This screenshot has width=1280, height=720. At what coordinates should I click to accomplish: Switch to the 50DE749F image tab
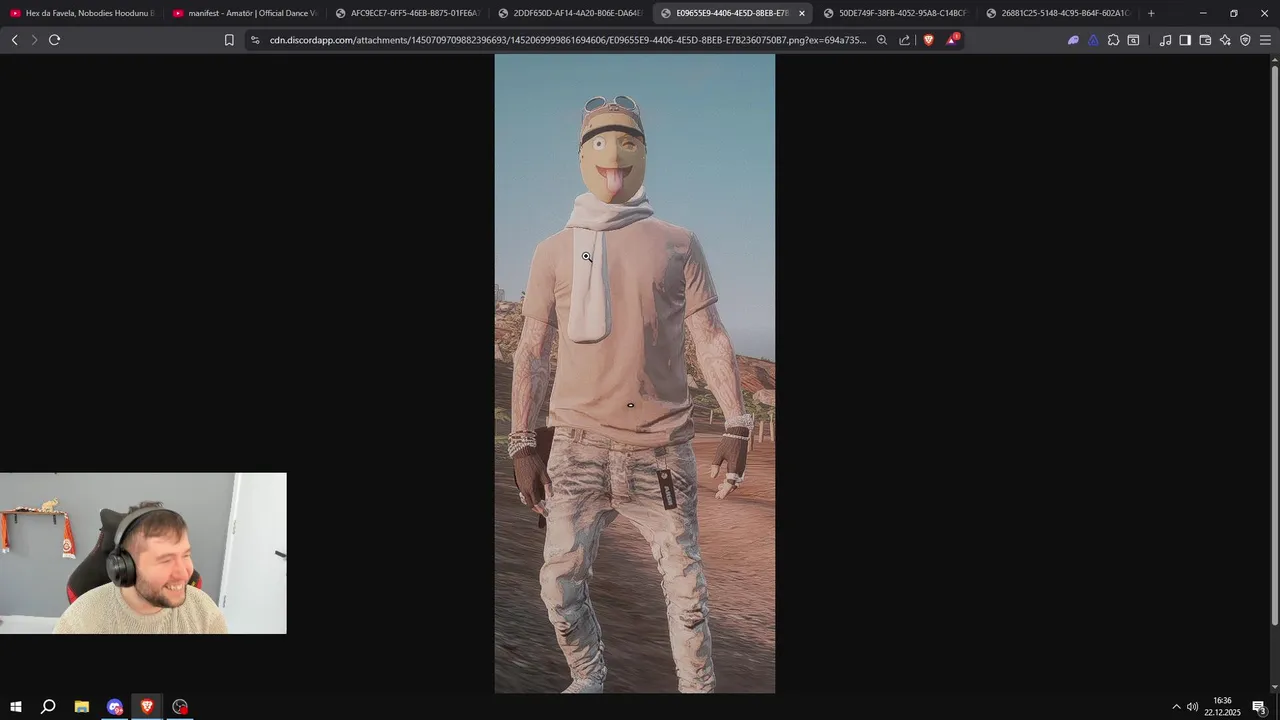[x=896, y=13]
